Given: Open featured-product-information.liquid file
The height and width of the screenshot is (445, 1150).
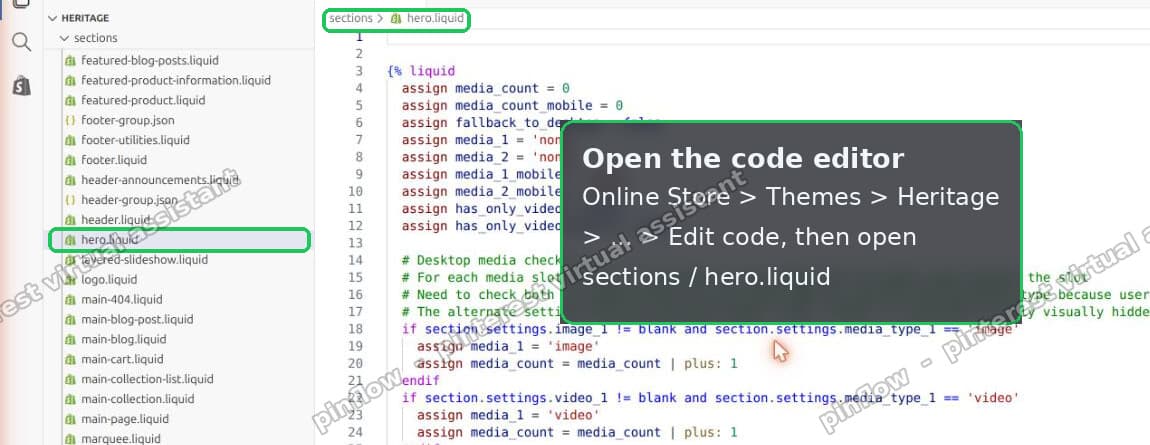Looking at the screenshot, I should pos(176,80).
